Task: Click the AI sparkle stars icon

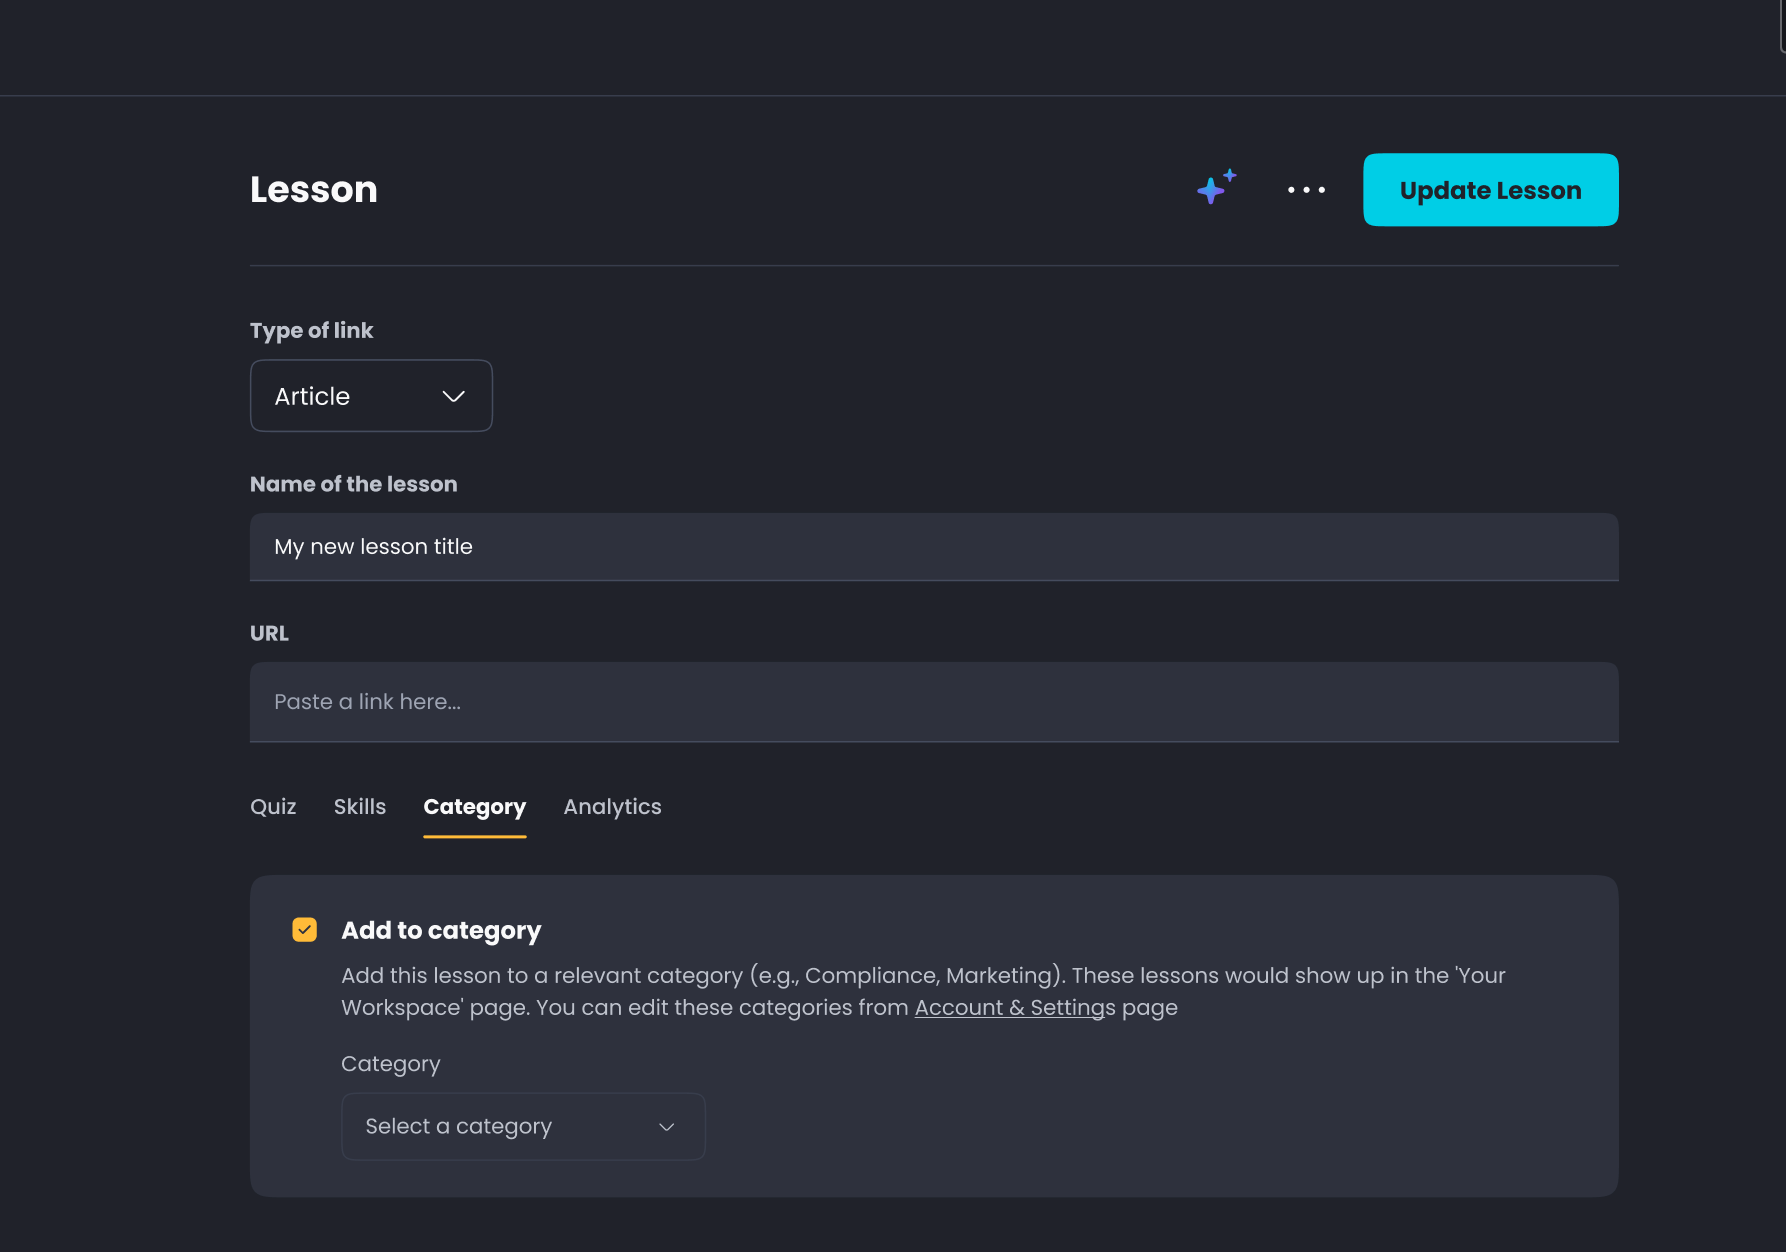Action: click(x=1216, y=188)
